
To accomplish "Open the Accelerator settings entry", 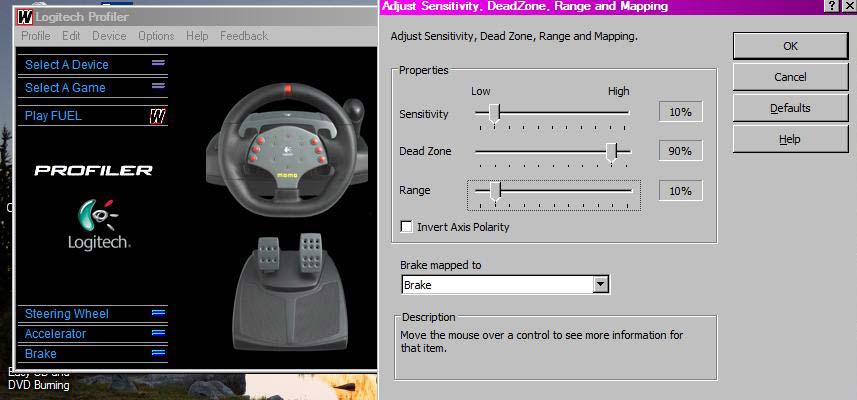I will 55,333.
